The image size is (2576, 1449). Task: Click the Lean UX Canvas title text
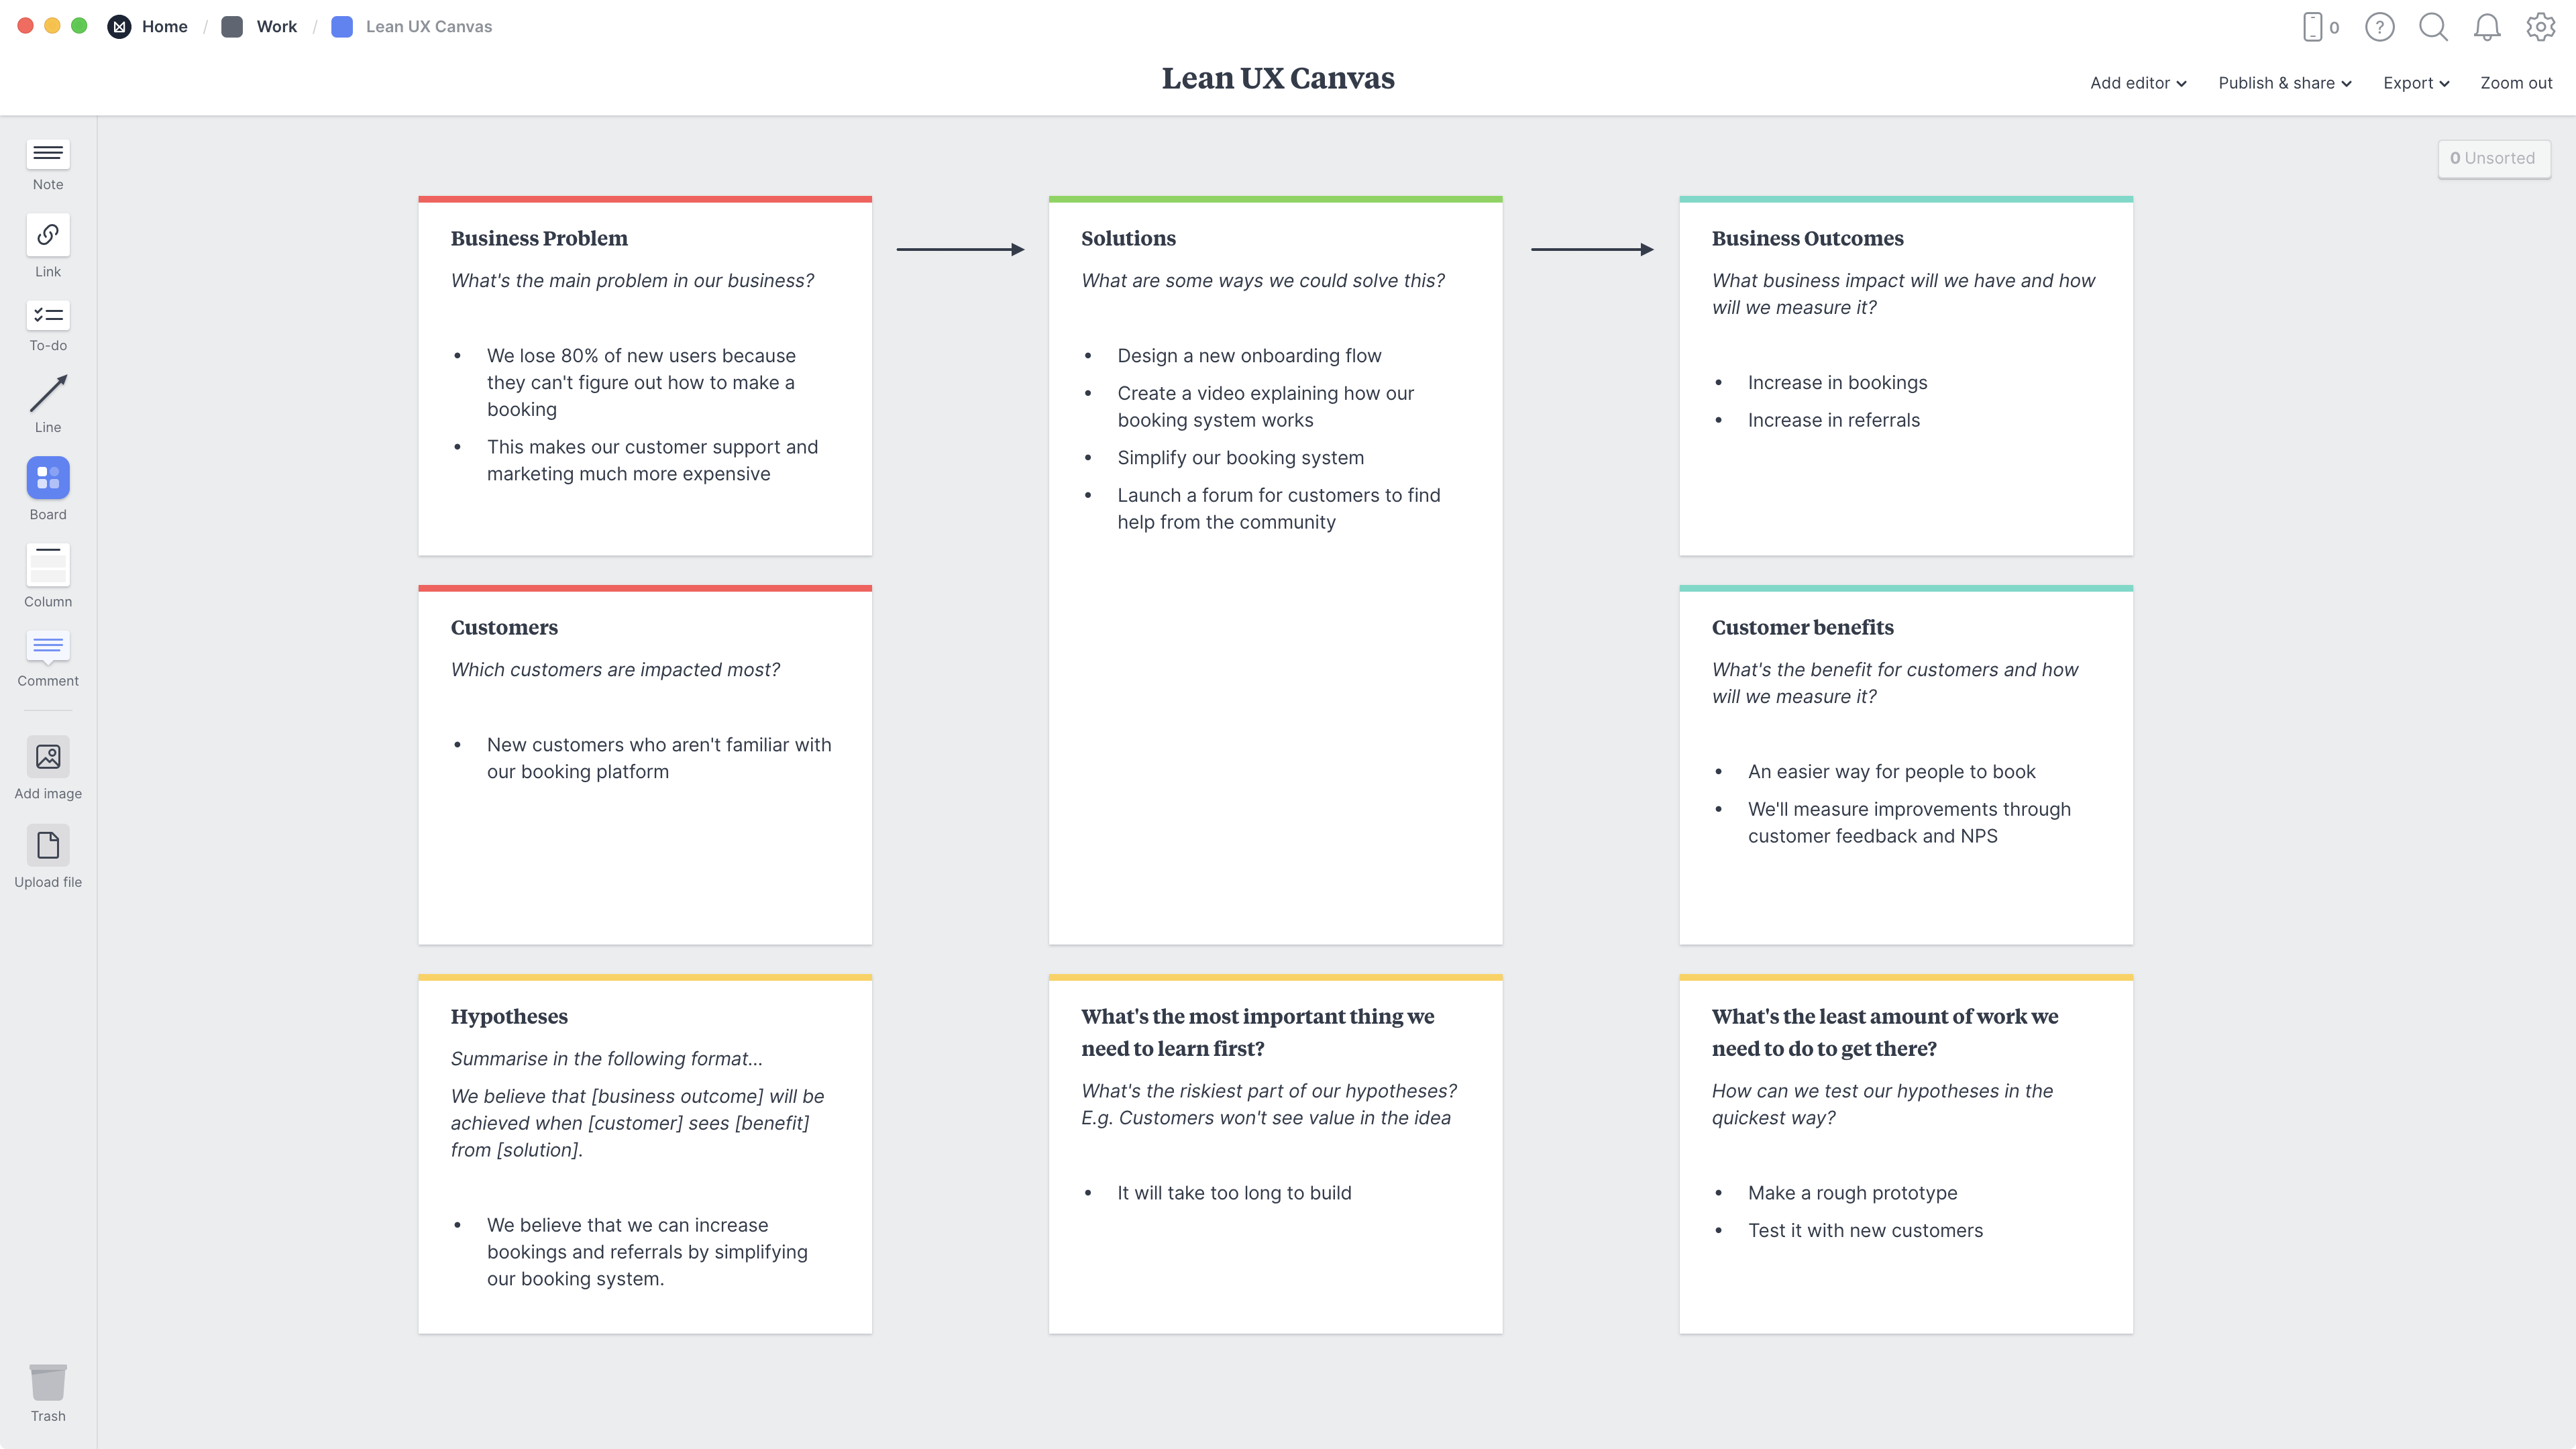click(1277, 78)
